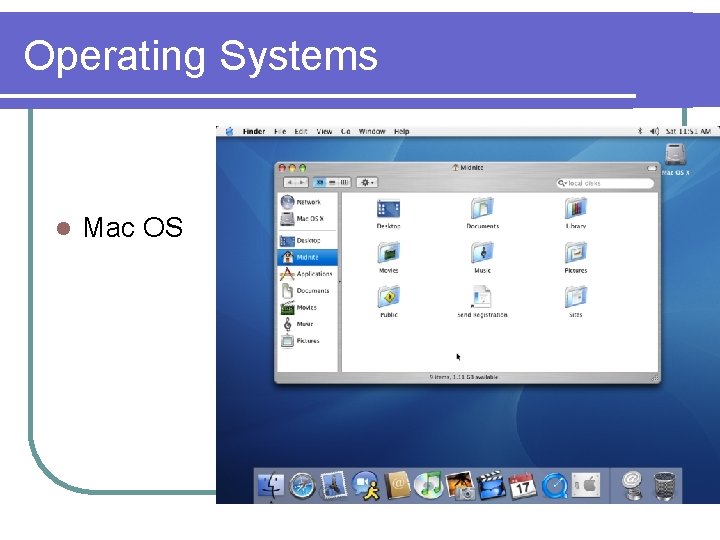The width and height of the screenshot is (720, 540).
Task: Toggle the toolbar with the pill button
Action: (652, 169)
